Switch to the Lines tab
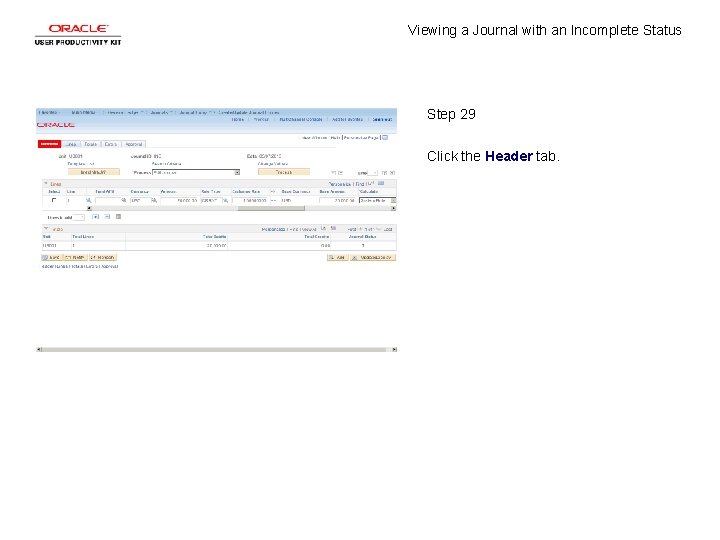Image resolution: width=720 pixels, height=540 pixels. point(71,144)
